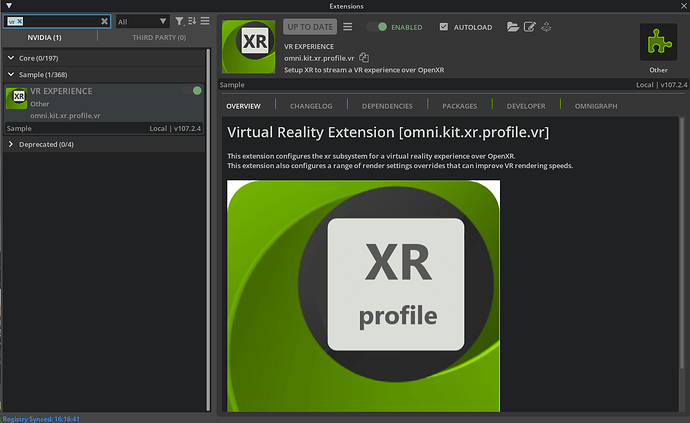690x423 pixels.
Task: Open the DEPENDENCIES tab
Action: [x=387, y=106]
